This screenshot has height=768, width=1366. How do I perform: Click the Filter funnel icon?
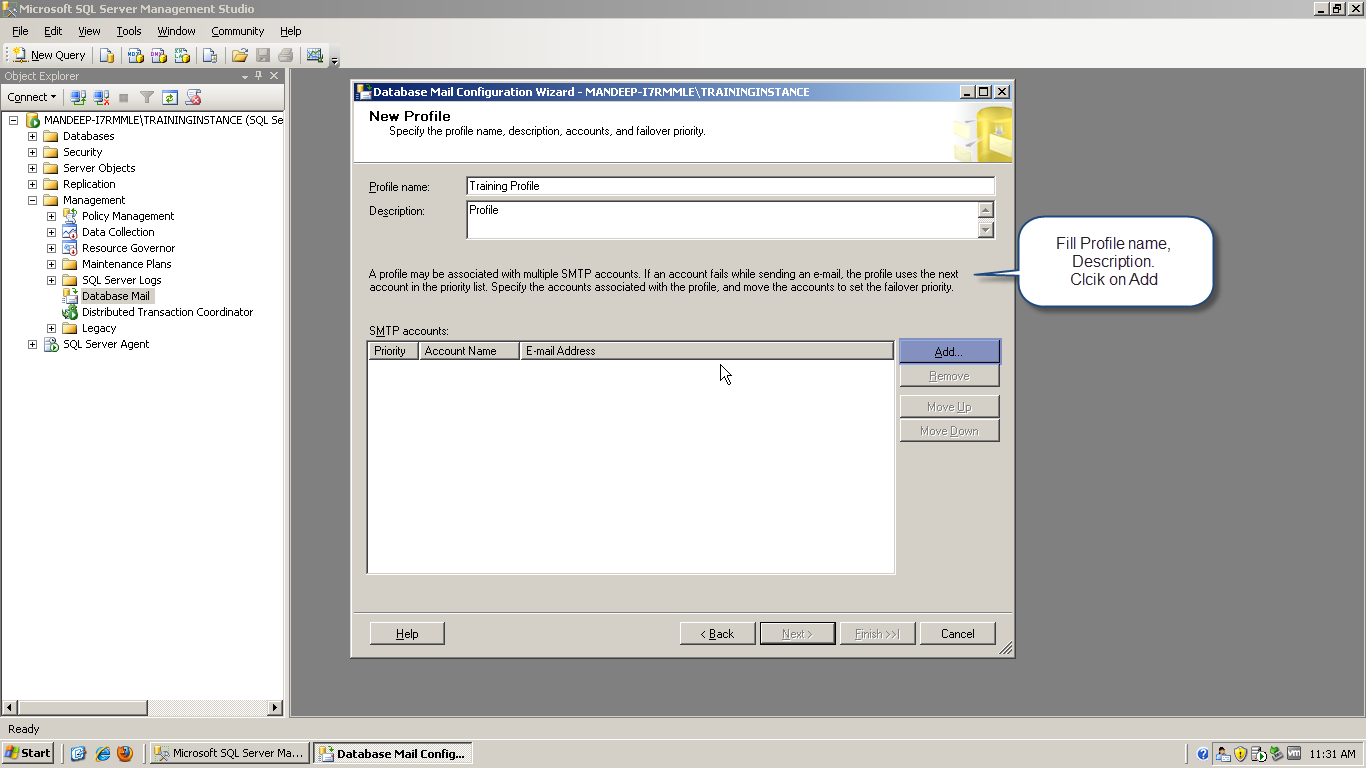click(x=147, y=97)
